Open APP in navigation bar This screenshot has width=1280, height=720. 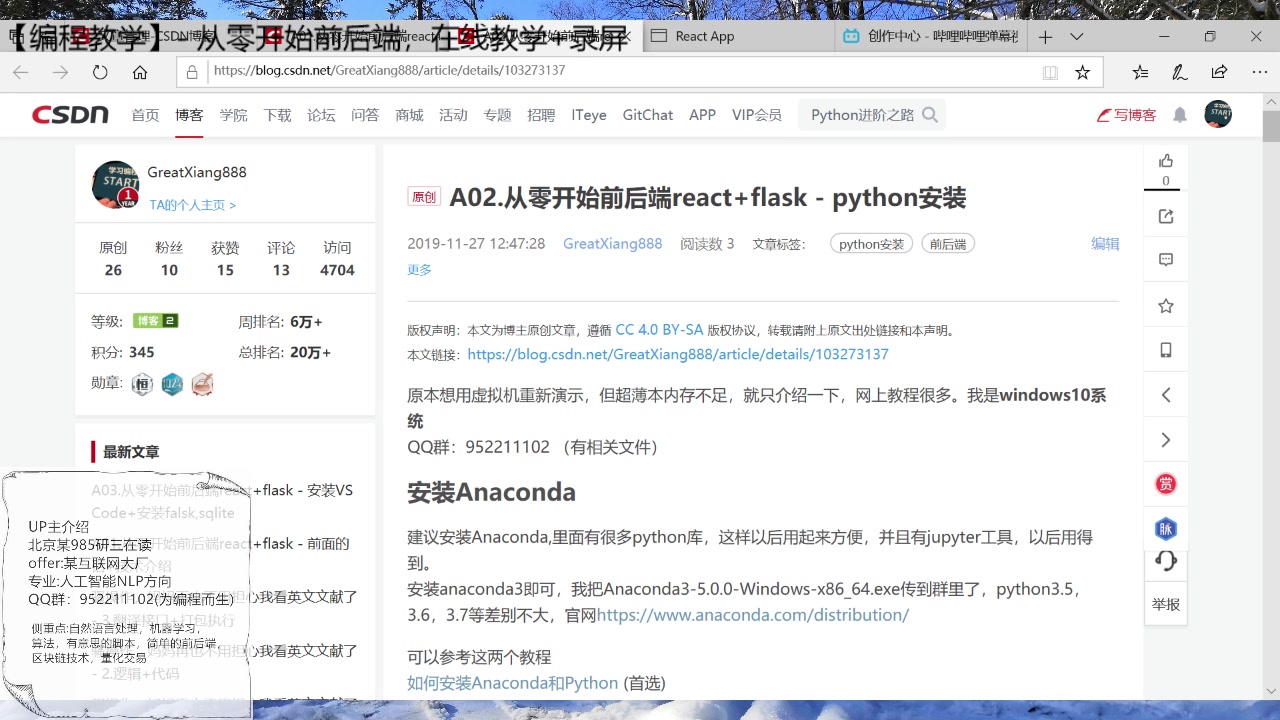[703, 115]
